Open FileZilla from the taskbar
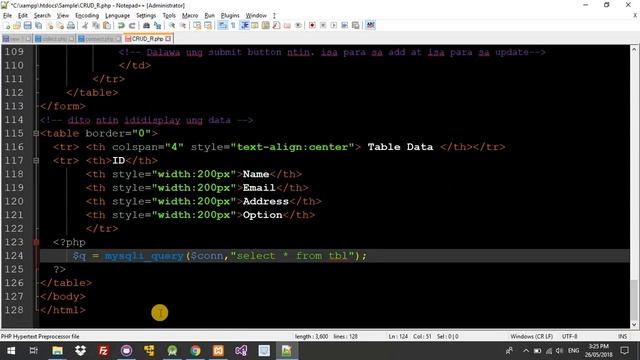This screenshot has height=360, width=640. tap(103, 351)
